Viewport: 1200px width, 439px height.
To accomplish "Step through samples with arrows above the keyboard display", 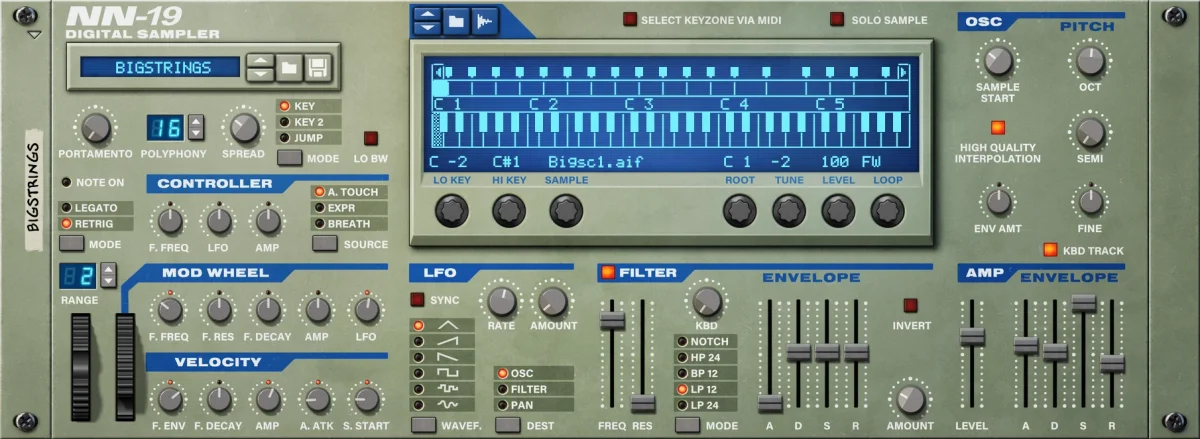I will [427, 20].
